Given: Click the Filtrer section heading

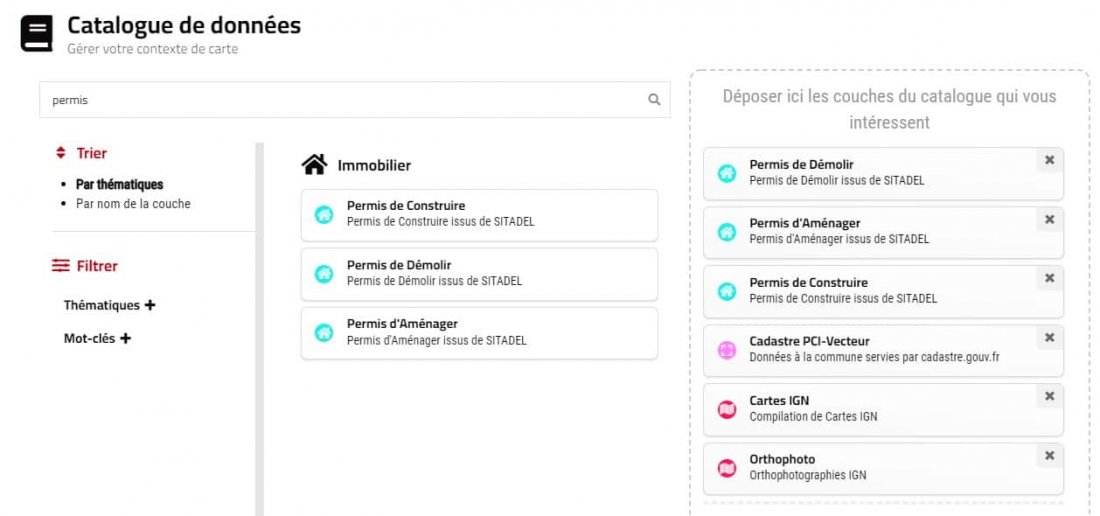Looking at the screenshot, I should 96,266.
